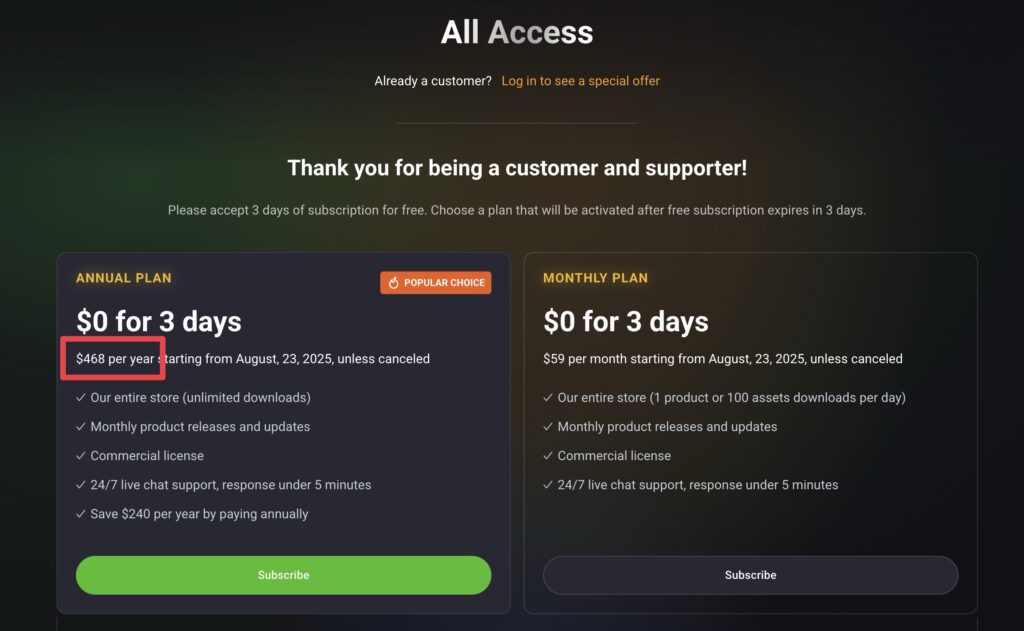Click Thank you for being a customer heading
The width and height of the screenshot is (1024, 631).
517,168
